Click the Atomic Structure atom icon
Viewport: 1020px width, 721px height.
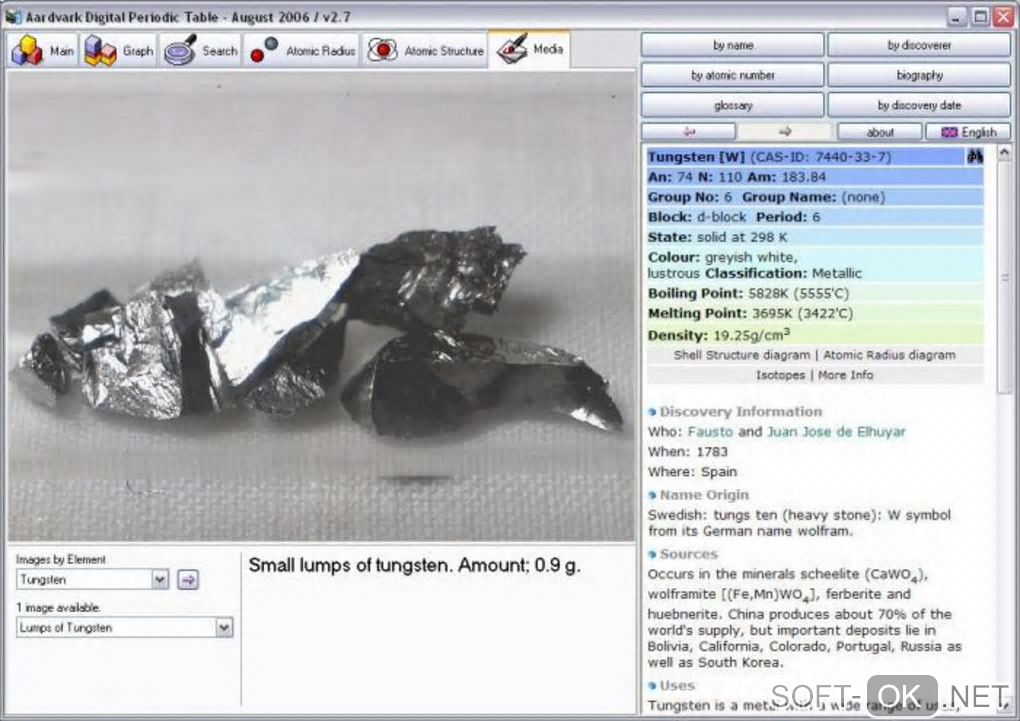click(382, 50)
